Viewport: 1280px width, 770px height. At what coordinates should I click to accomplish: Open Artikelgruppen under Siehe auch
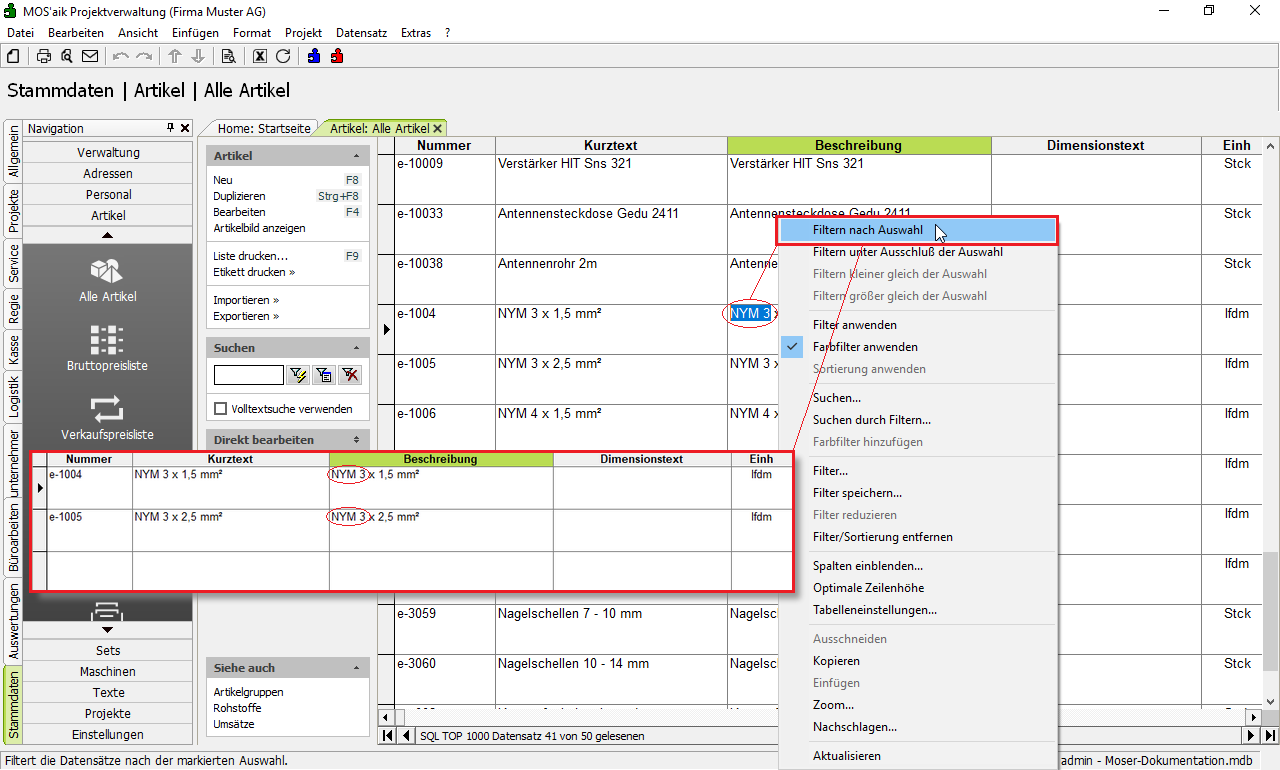point(248,692)
